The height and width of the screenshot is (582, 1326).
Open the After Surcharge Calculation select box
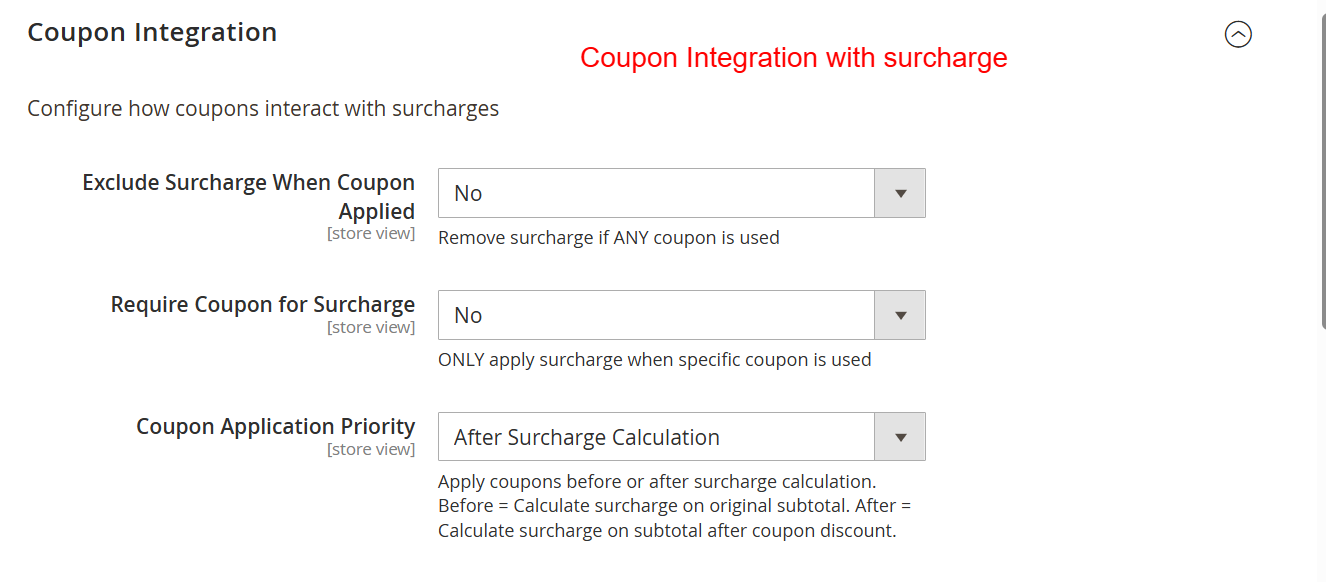tap(656, 437)
